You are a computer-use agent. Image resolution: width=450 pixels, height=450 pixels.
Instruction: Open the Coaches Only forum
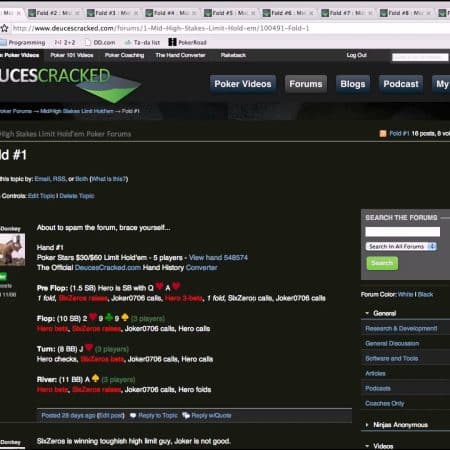(385, 404)
